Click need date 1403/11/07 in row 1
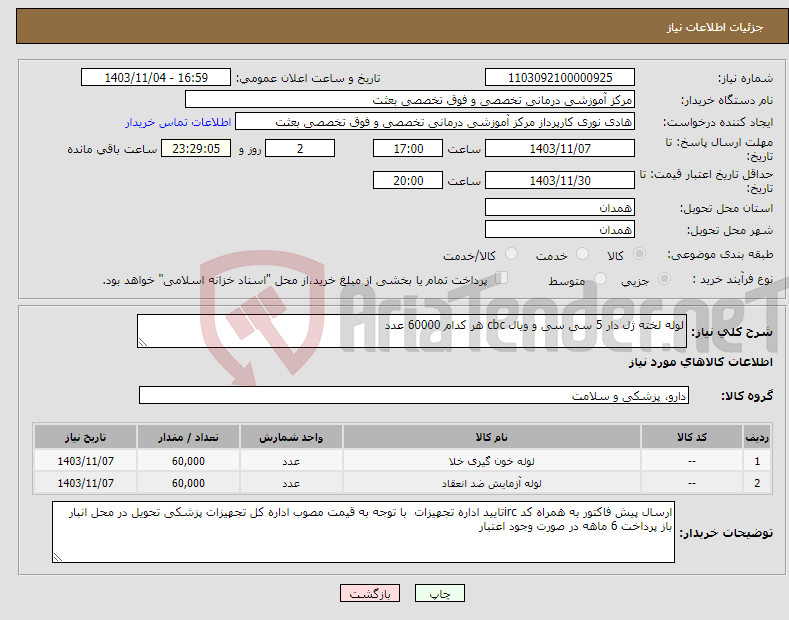789x620 pixels. (86, 461)
